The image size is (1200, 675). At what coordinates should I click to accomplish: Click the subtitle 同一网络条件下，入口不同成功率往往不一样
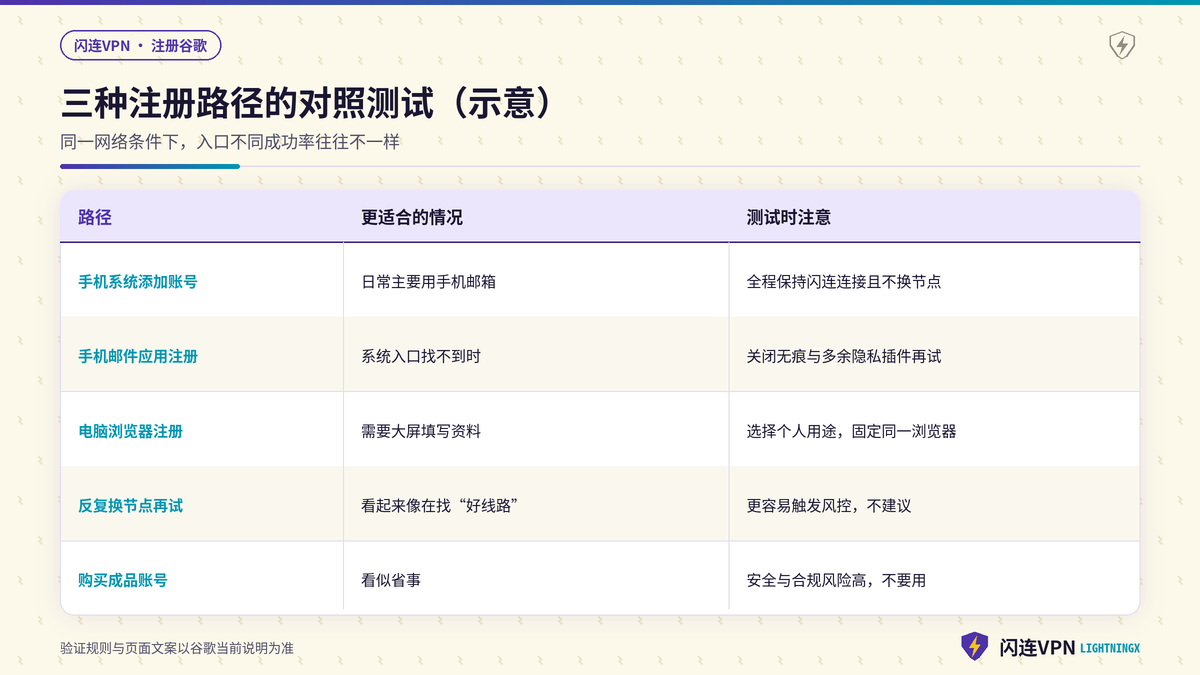click(x=230, y=142)
